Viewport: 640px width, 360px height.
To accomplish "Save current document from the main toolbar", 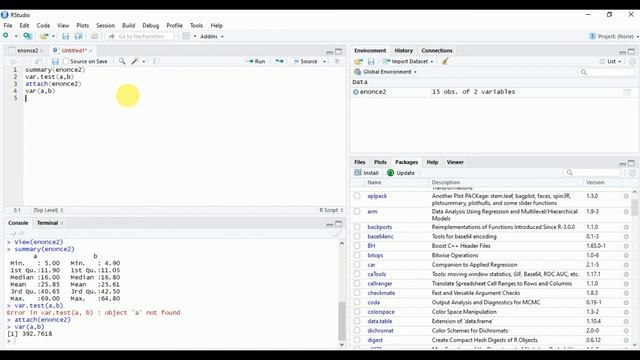I will pyautogui.click(x=65, y=36).
